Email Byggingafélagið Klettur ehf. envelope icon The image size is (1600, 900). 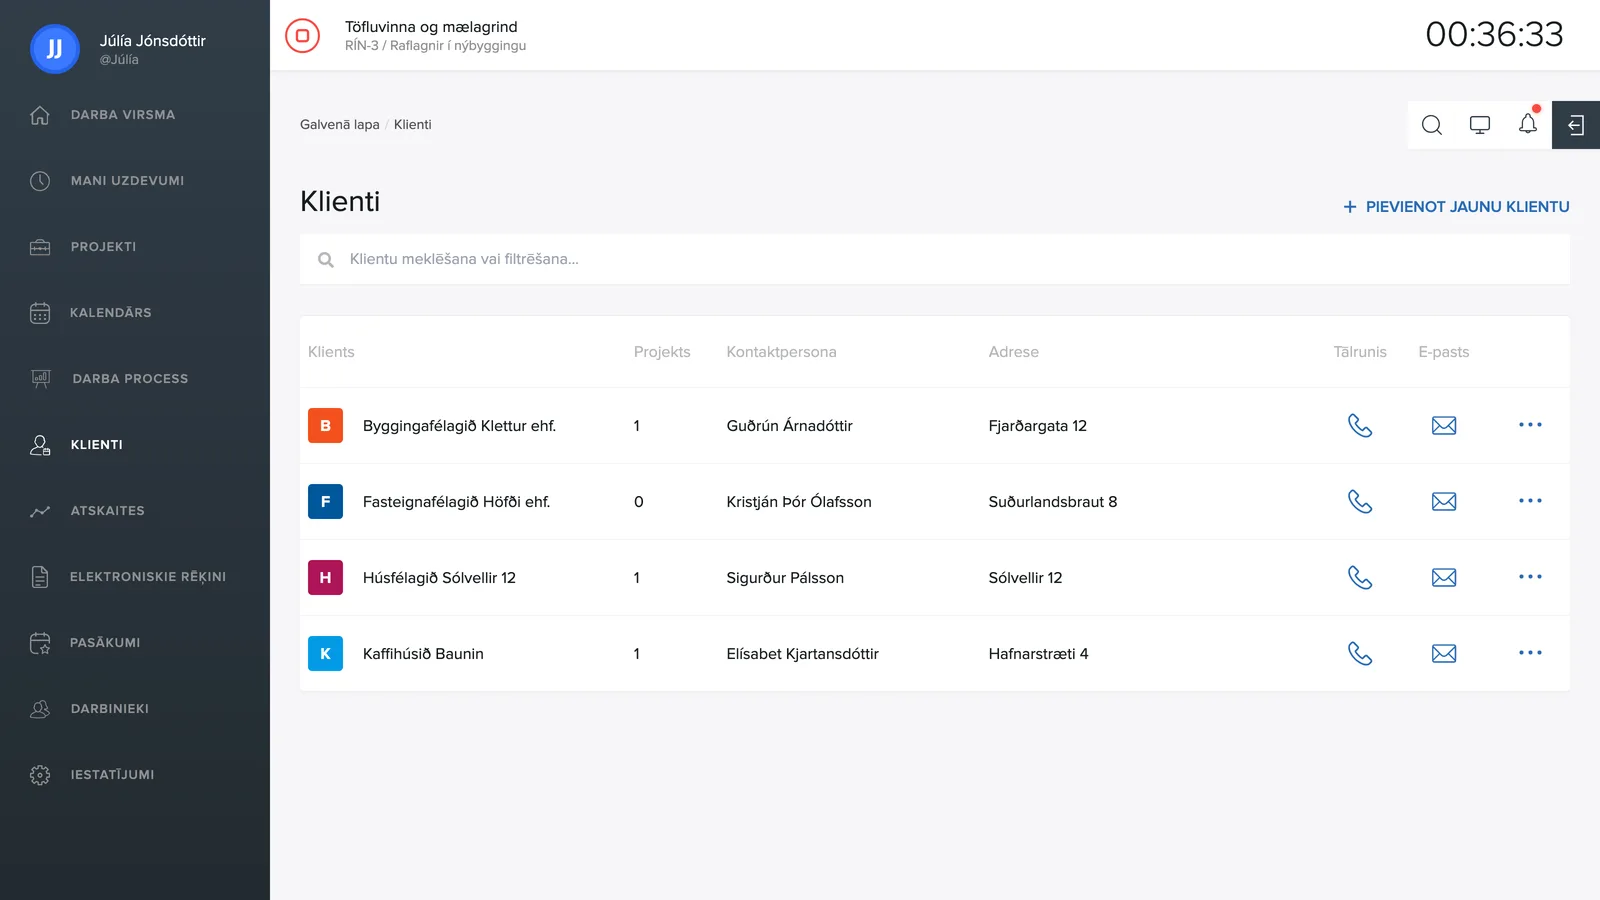(1444, 425)
